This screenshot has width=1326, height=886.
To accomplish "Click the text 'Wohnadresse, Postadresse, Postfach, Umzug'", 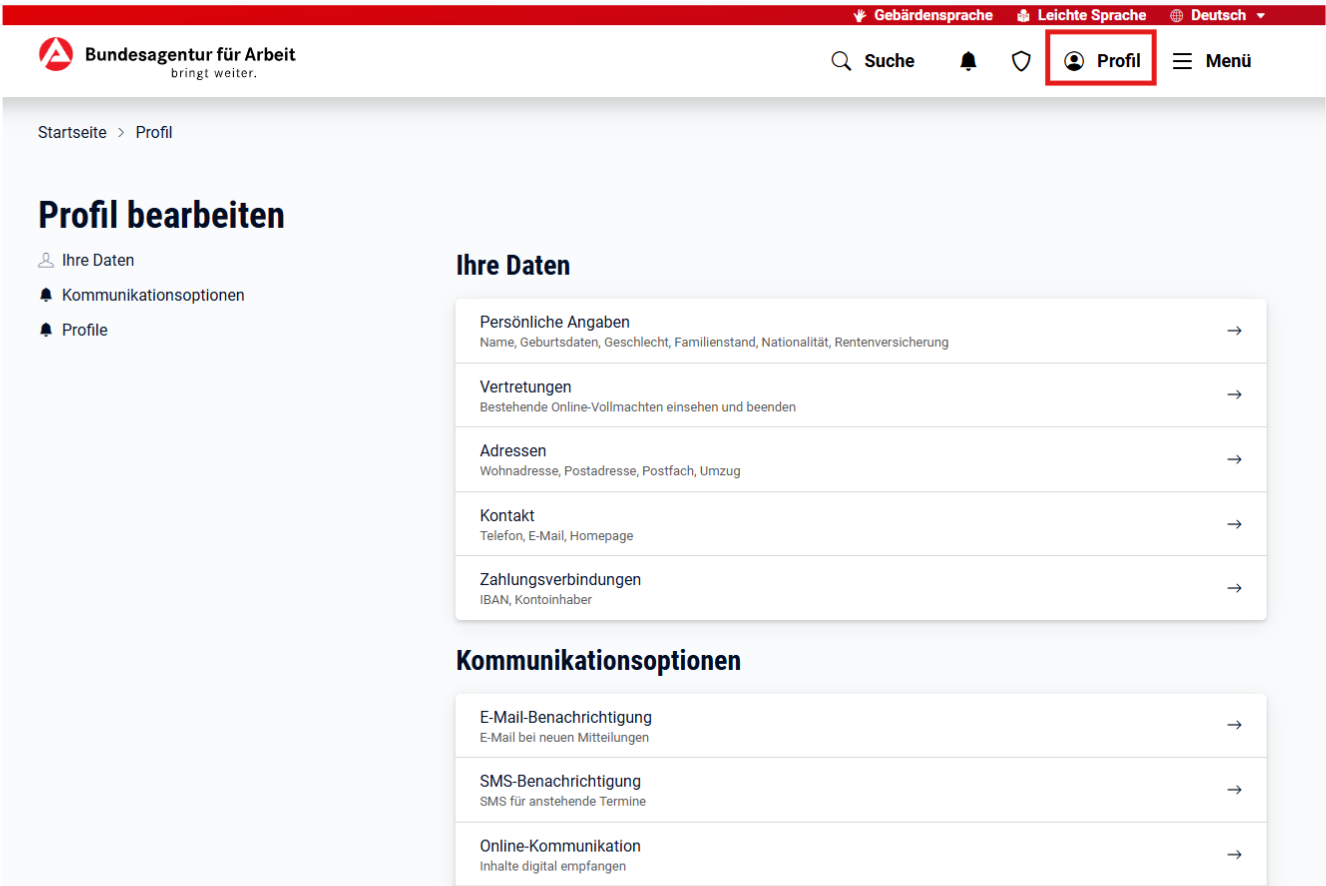I will click(610, 471).
